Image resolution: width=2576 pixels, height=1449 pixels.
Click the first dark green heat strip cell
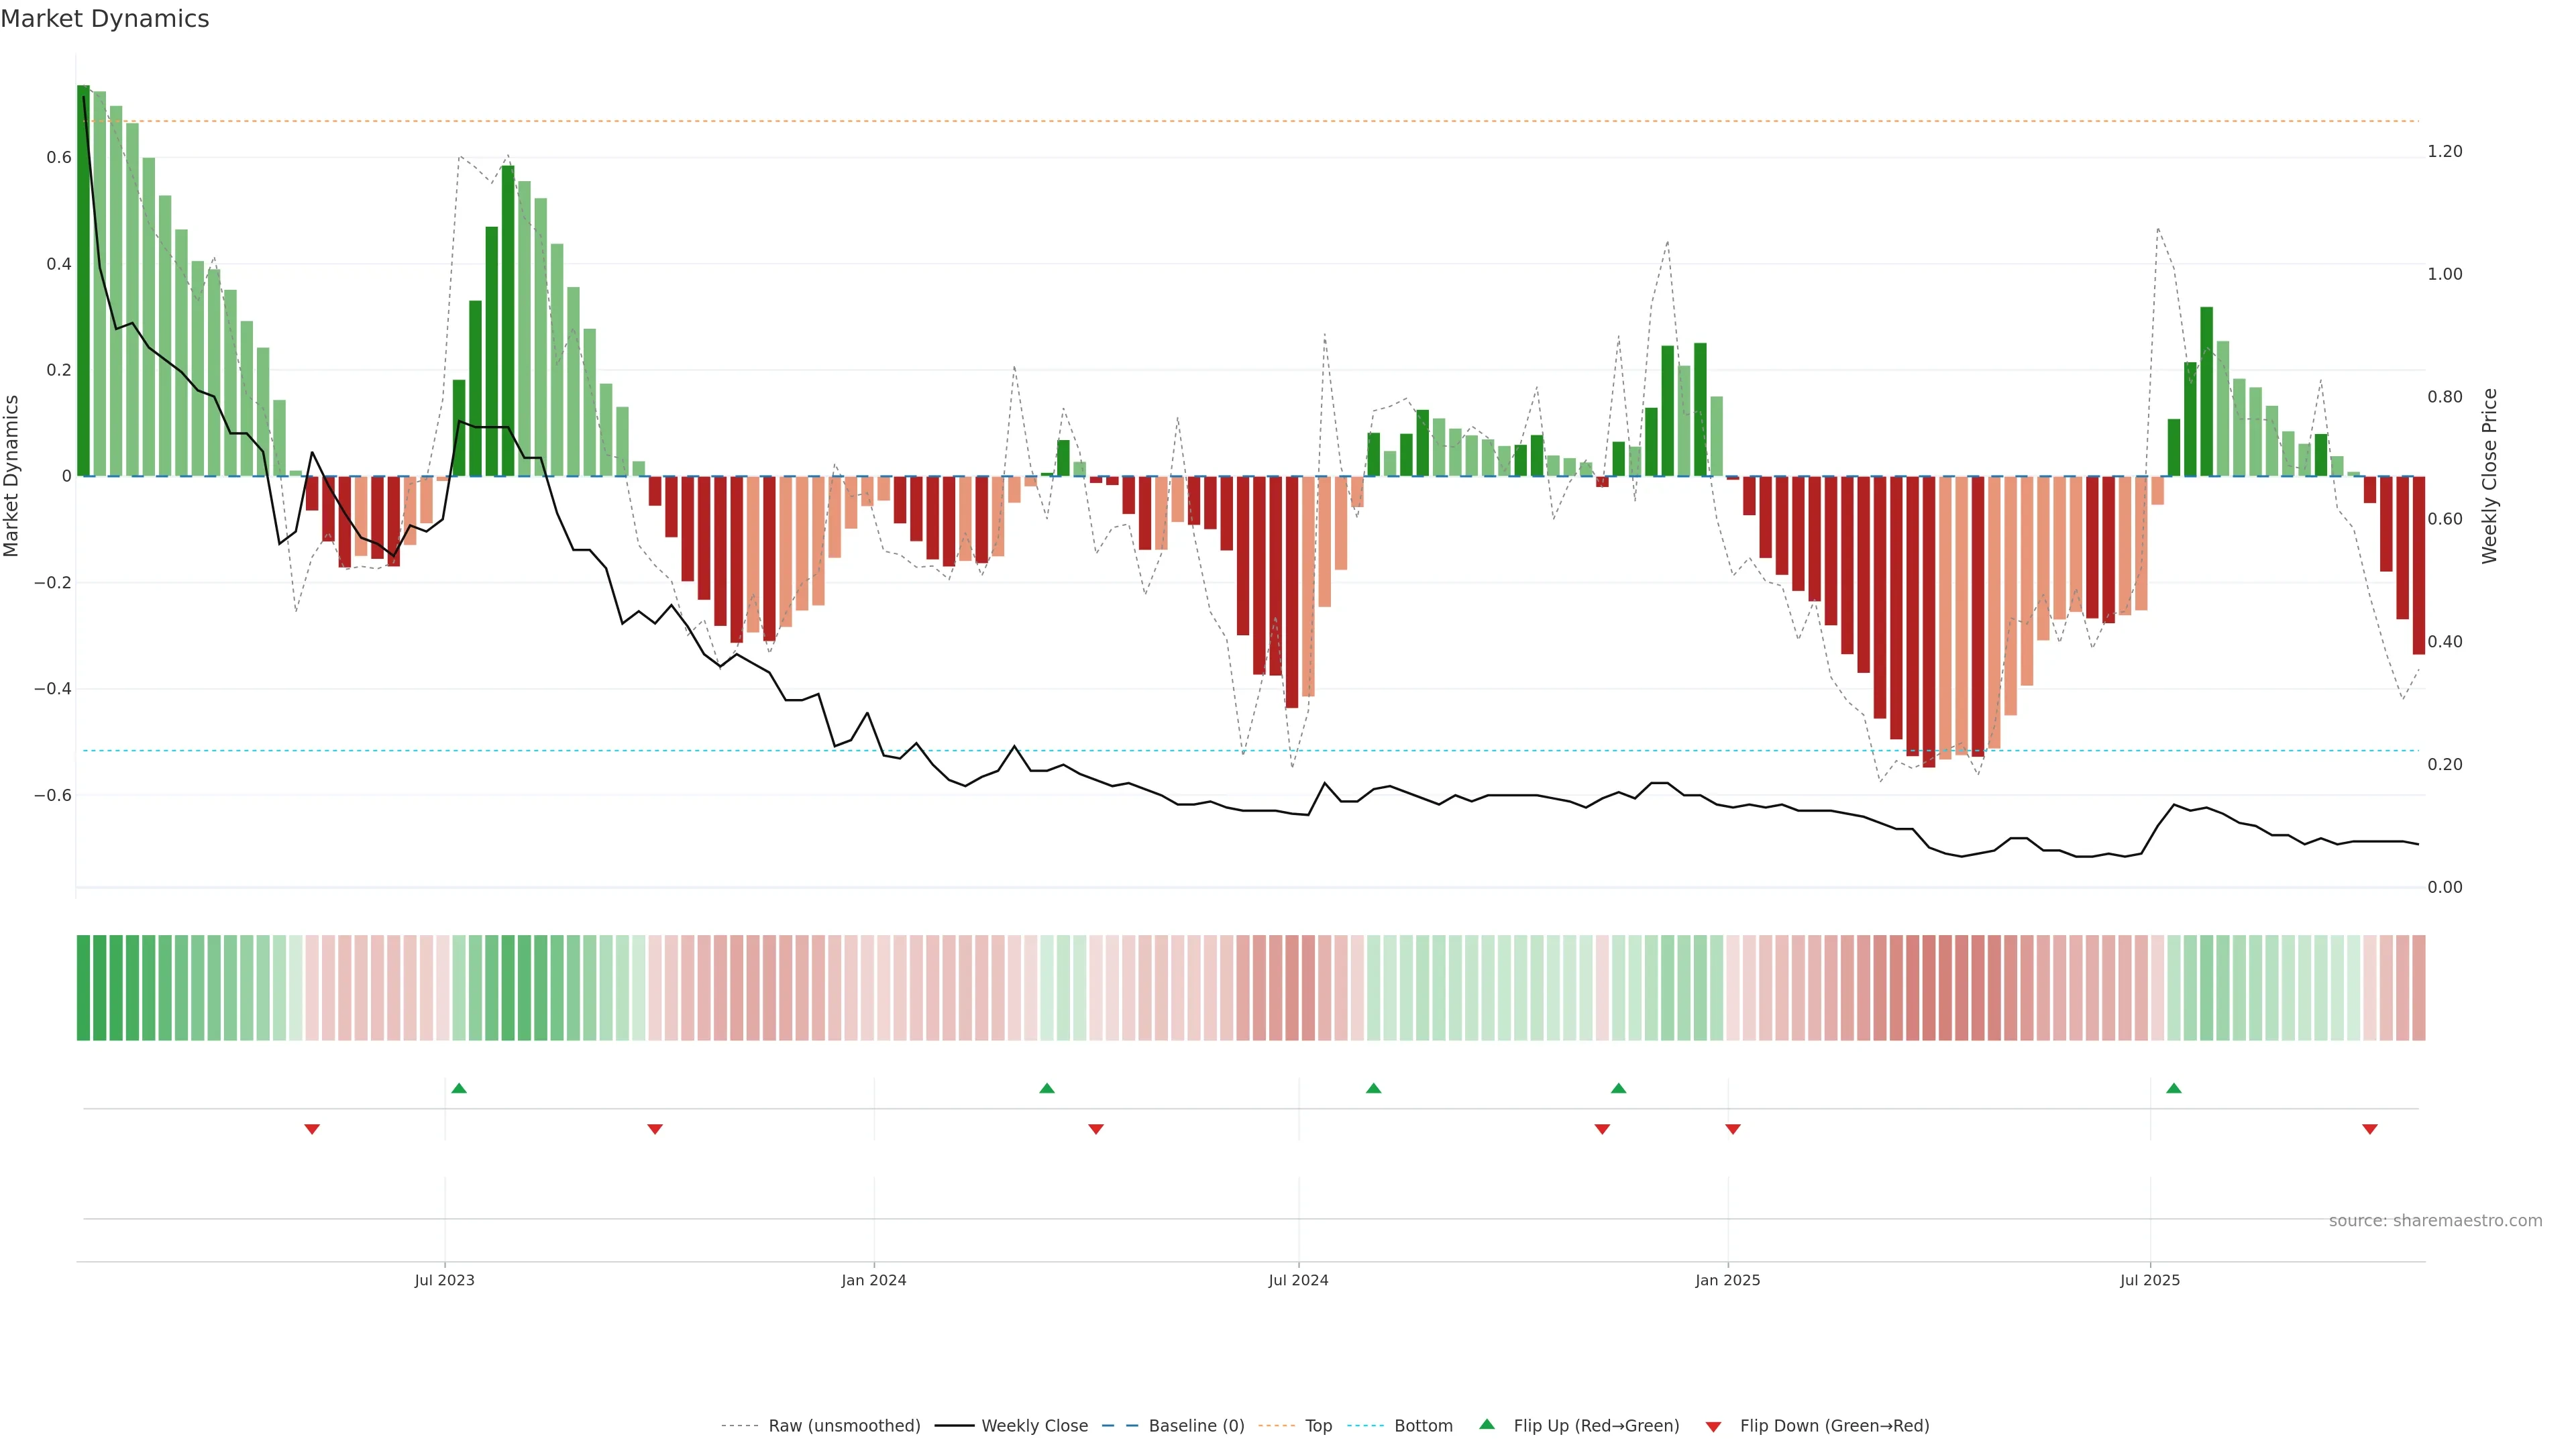pyautogui.click(x=83, y=987)
